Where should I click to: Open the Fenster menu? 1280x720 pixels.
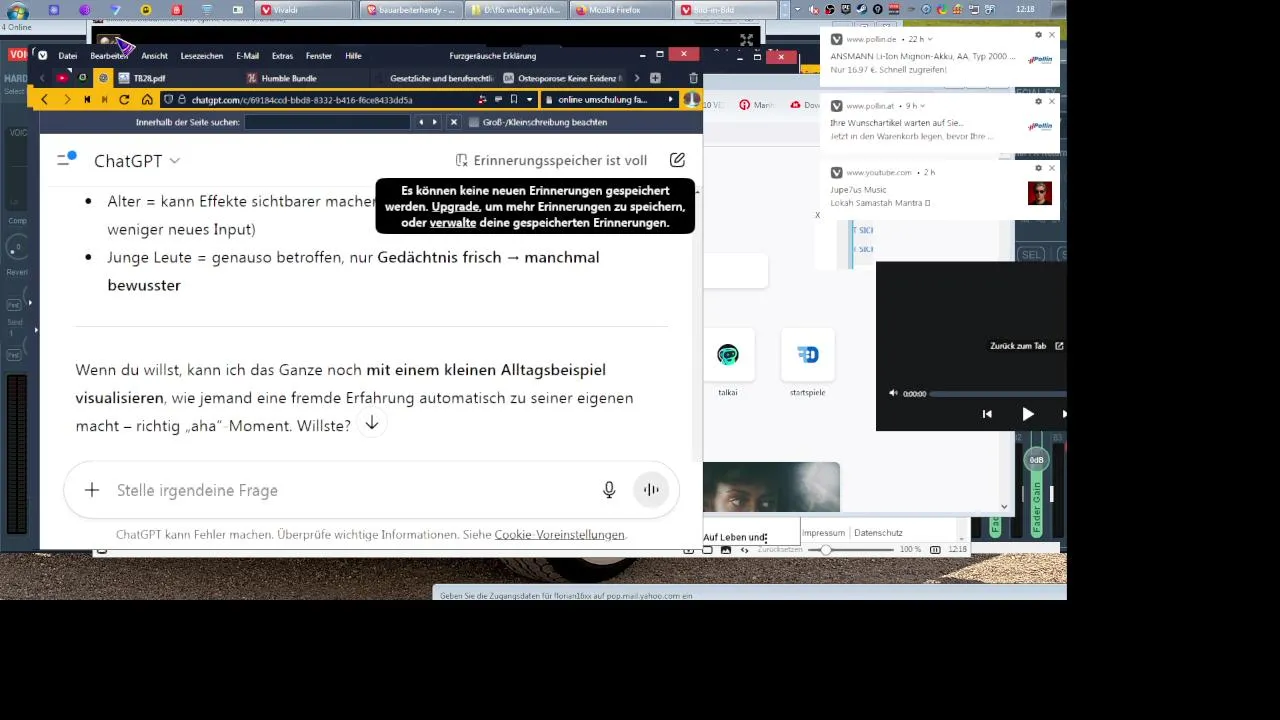point(319,56)
